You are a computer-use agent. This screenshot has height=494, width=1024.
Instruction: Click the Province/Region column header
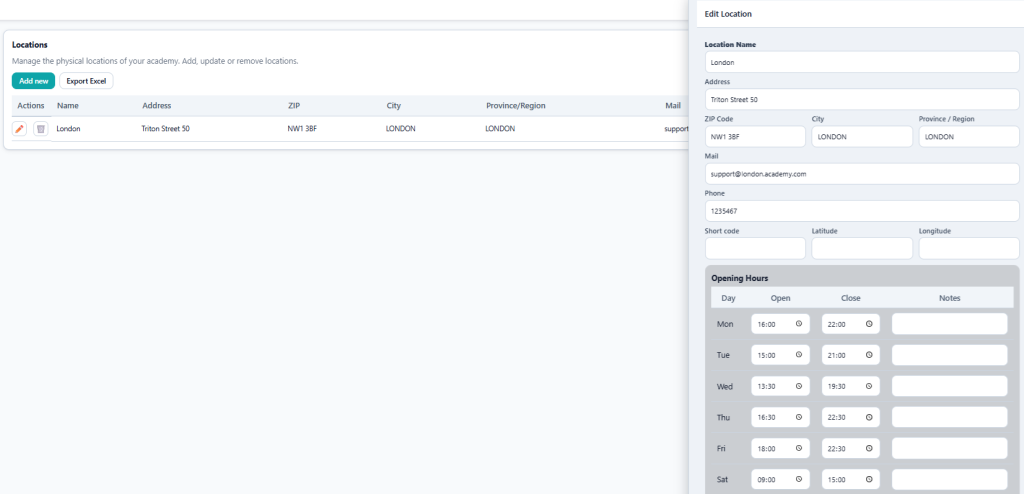[516, 105]
